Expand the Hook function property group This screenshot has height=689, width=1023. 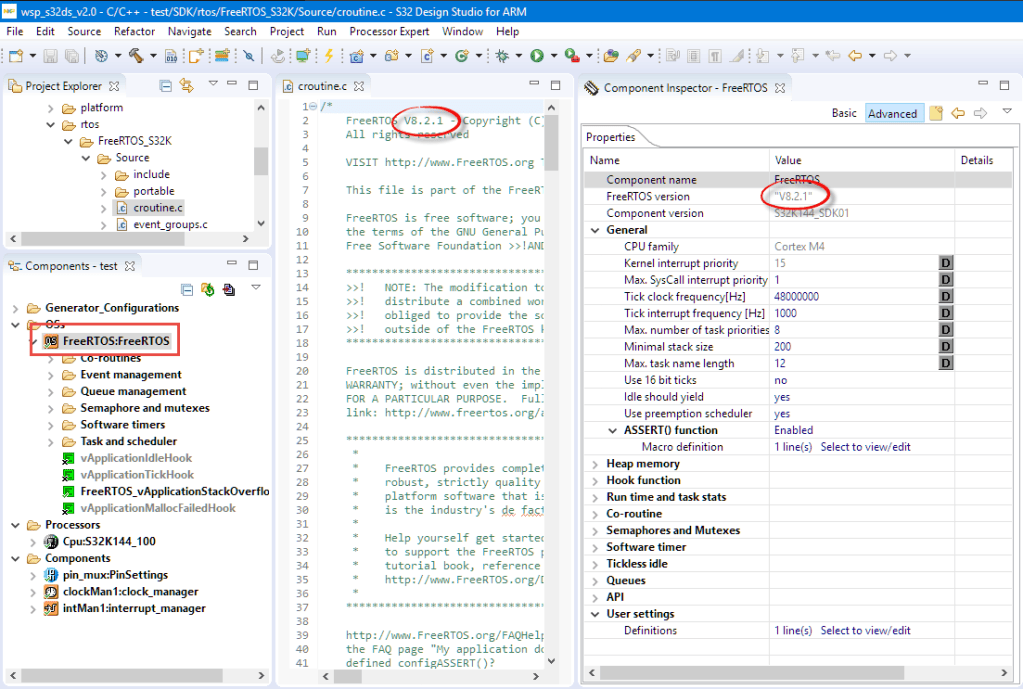(x=595, y=480)
